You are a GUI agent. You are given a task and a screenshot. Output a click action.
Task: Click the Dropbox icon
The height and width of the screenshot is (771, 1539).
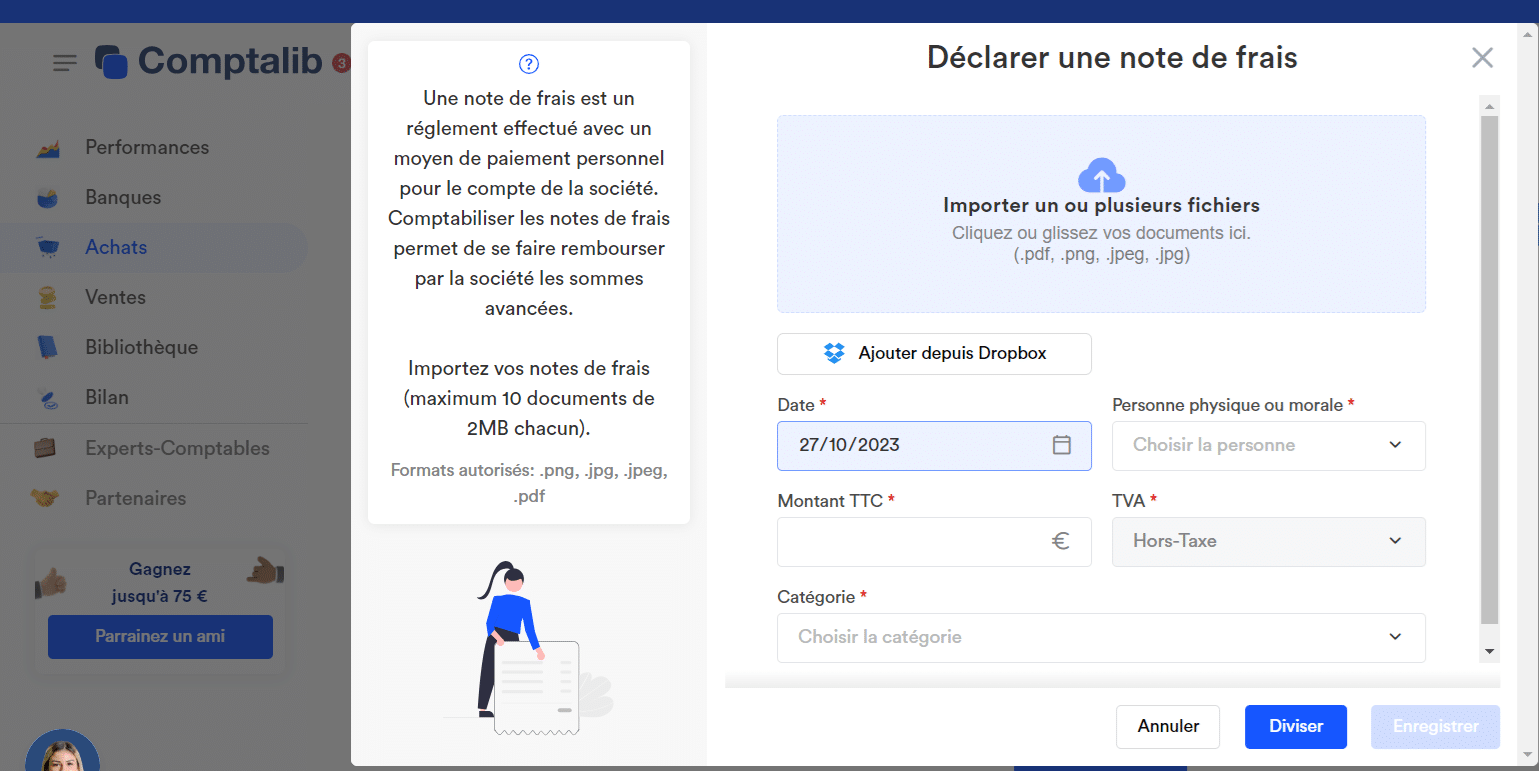click(x=833, y=353)
